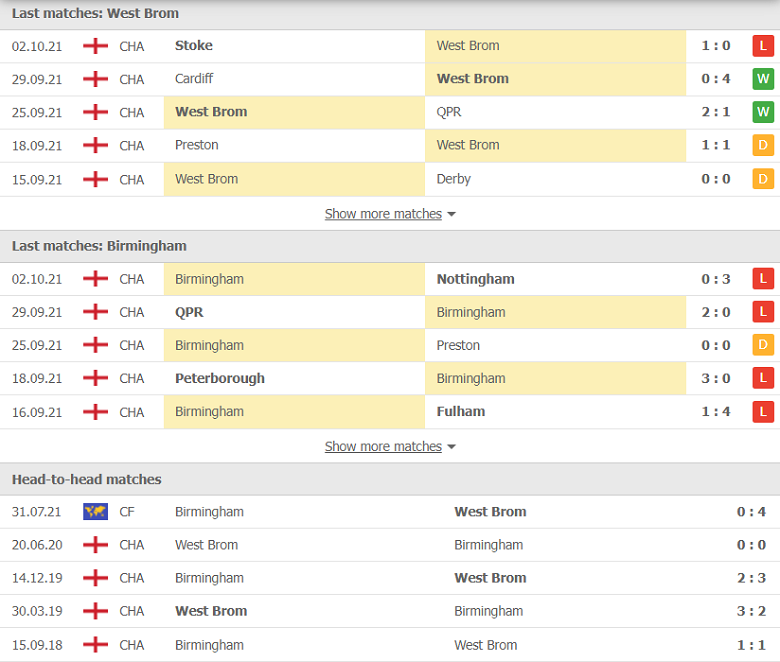The image size is (780, 662).
Task: Click the orange D badge for Preston vs West Brom
Action: pyautogui.click(x=763, y=145)
